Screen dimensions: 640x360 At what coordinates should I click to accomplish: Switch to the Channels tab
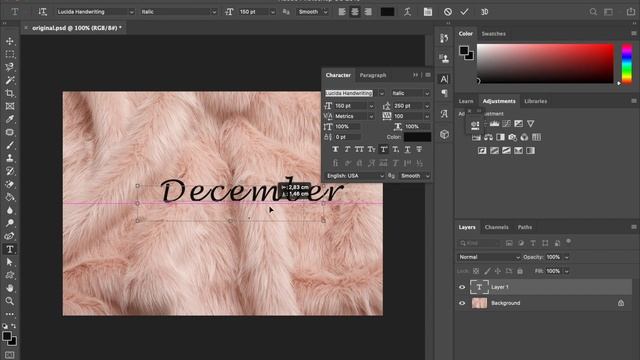tap(496, 227)
